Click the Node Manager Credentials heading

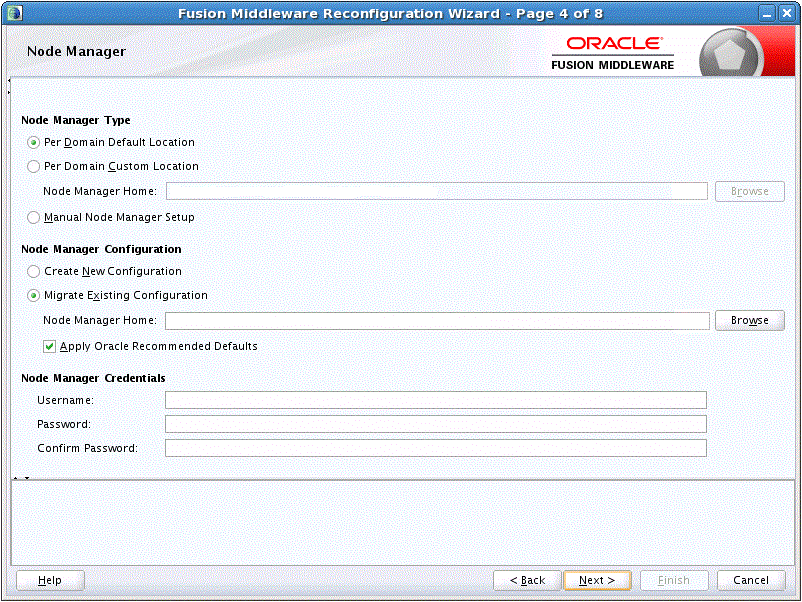(93, 378)
